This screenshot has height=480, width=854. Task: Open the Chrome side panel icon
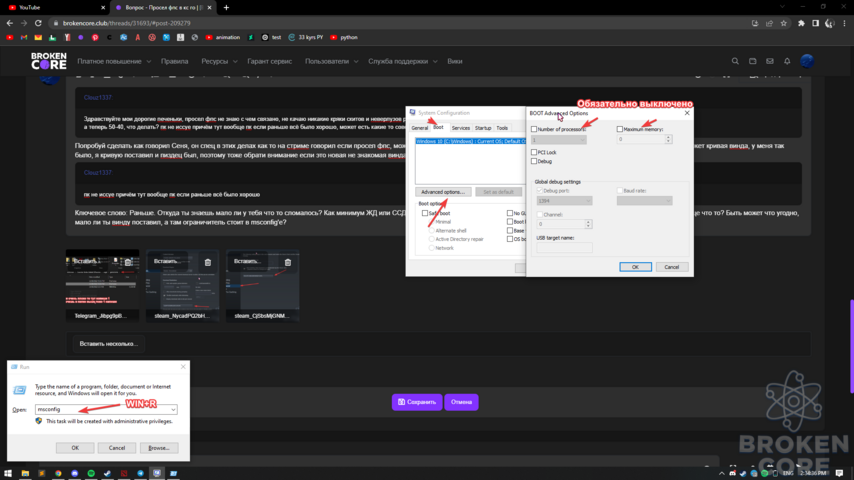815,23
